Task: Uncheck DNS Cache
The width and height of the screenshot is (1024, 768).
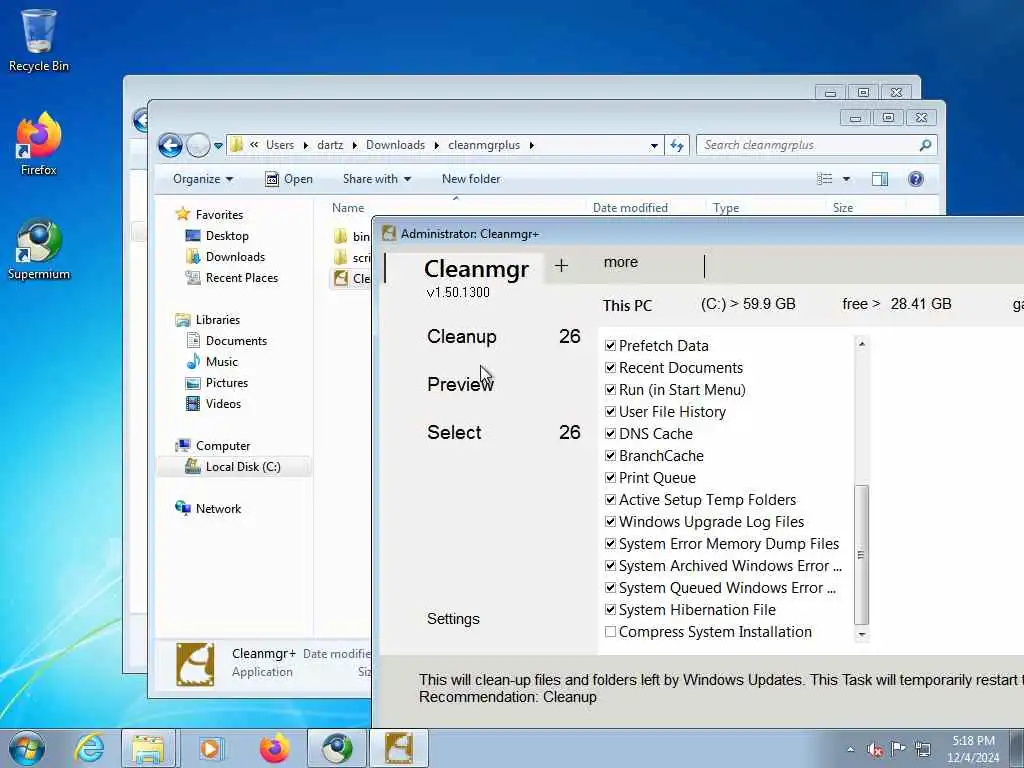Action: coord(610,434)
